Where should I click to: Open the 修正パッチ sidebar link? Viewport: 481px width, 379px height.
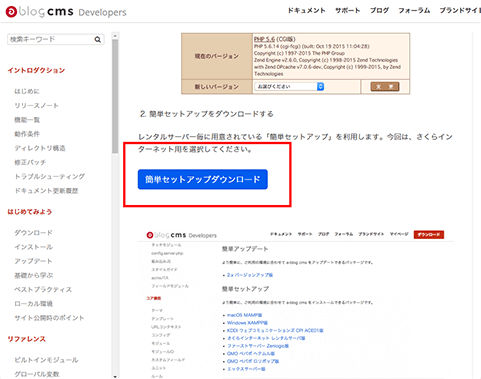tap(30, 162)
